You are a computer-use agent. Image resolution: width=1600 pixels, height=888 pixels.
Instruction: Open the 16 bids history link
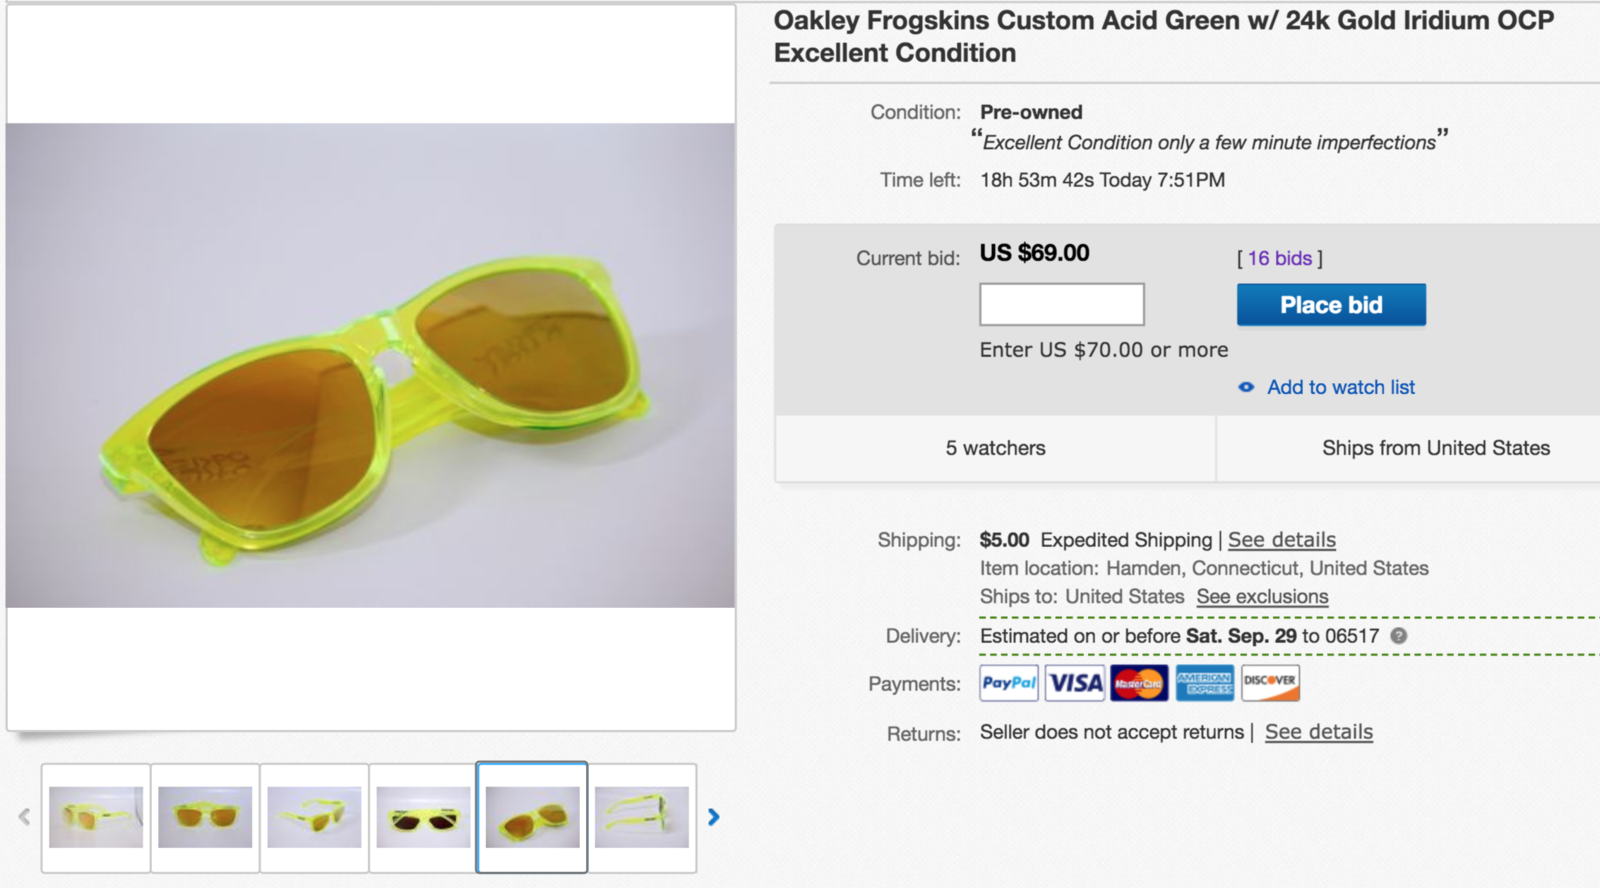click(1279, 258)
